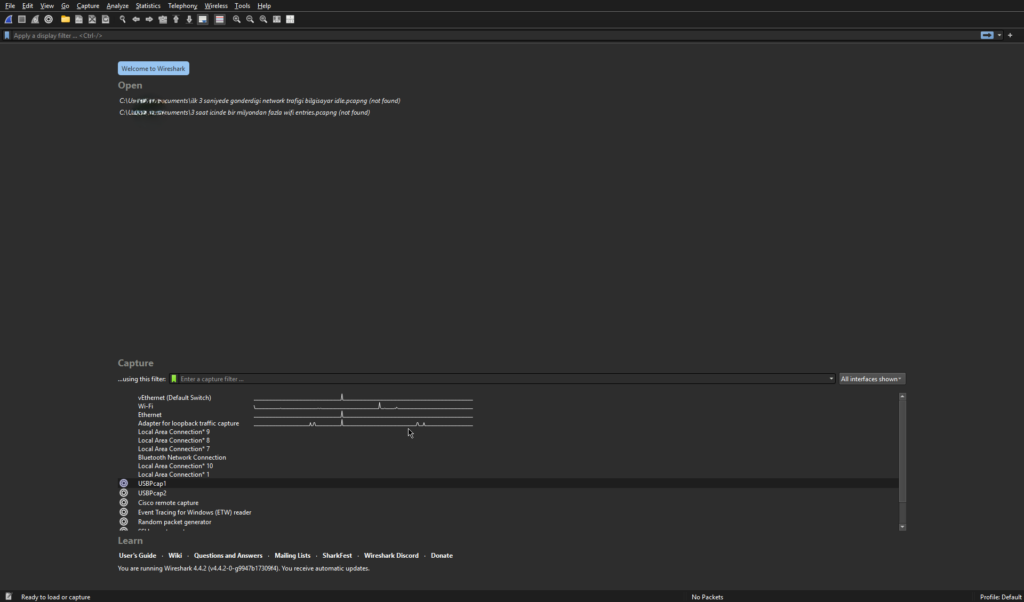Open the Statistics menu
The width and height of the screenshot is (1024, 602).
coord(148,6)
